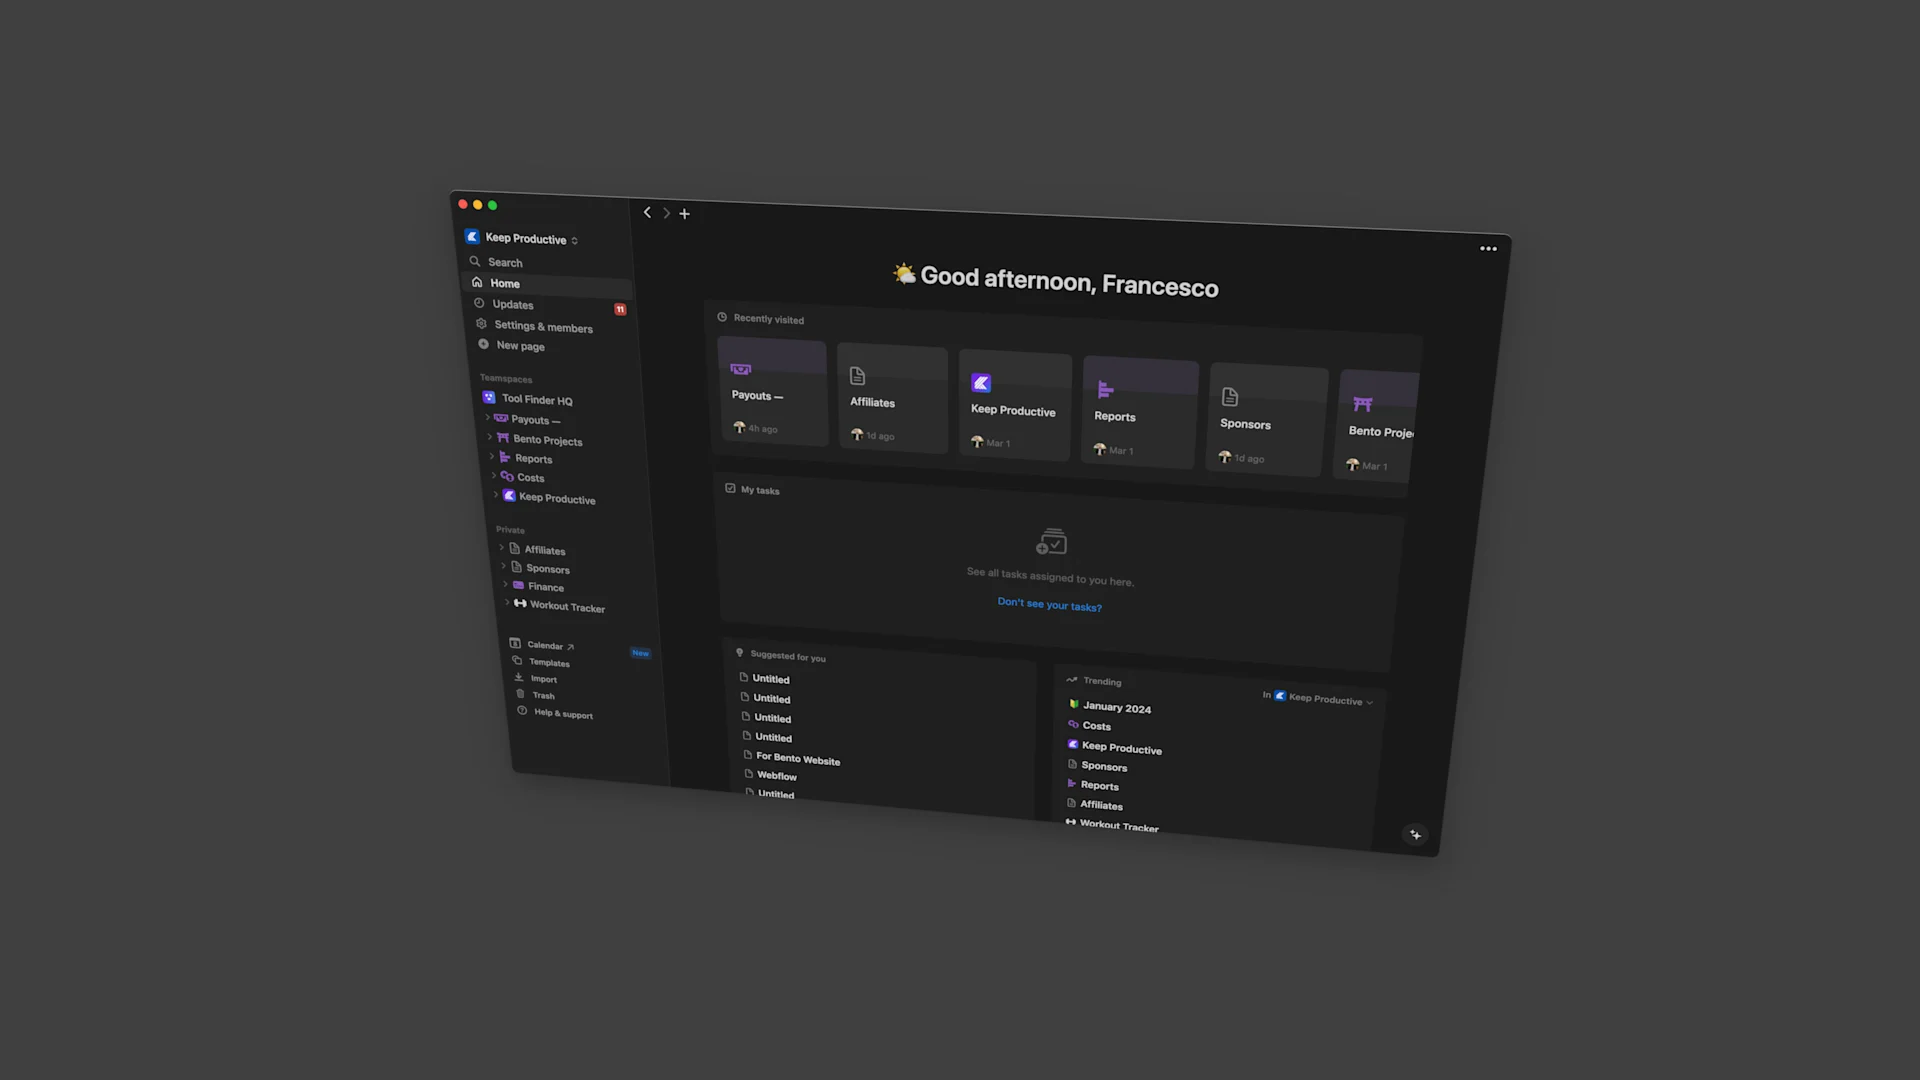Screen dimensions: 1920x1080
Task: Open the Trash
Action: 542,695
